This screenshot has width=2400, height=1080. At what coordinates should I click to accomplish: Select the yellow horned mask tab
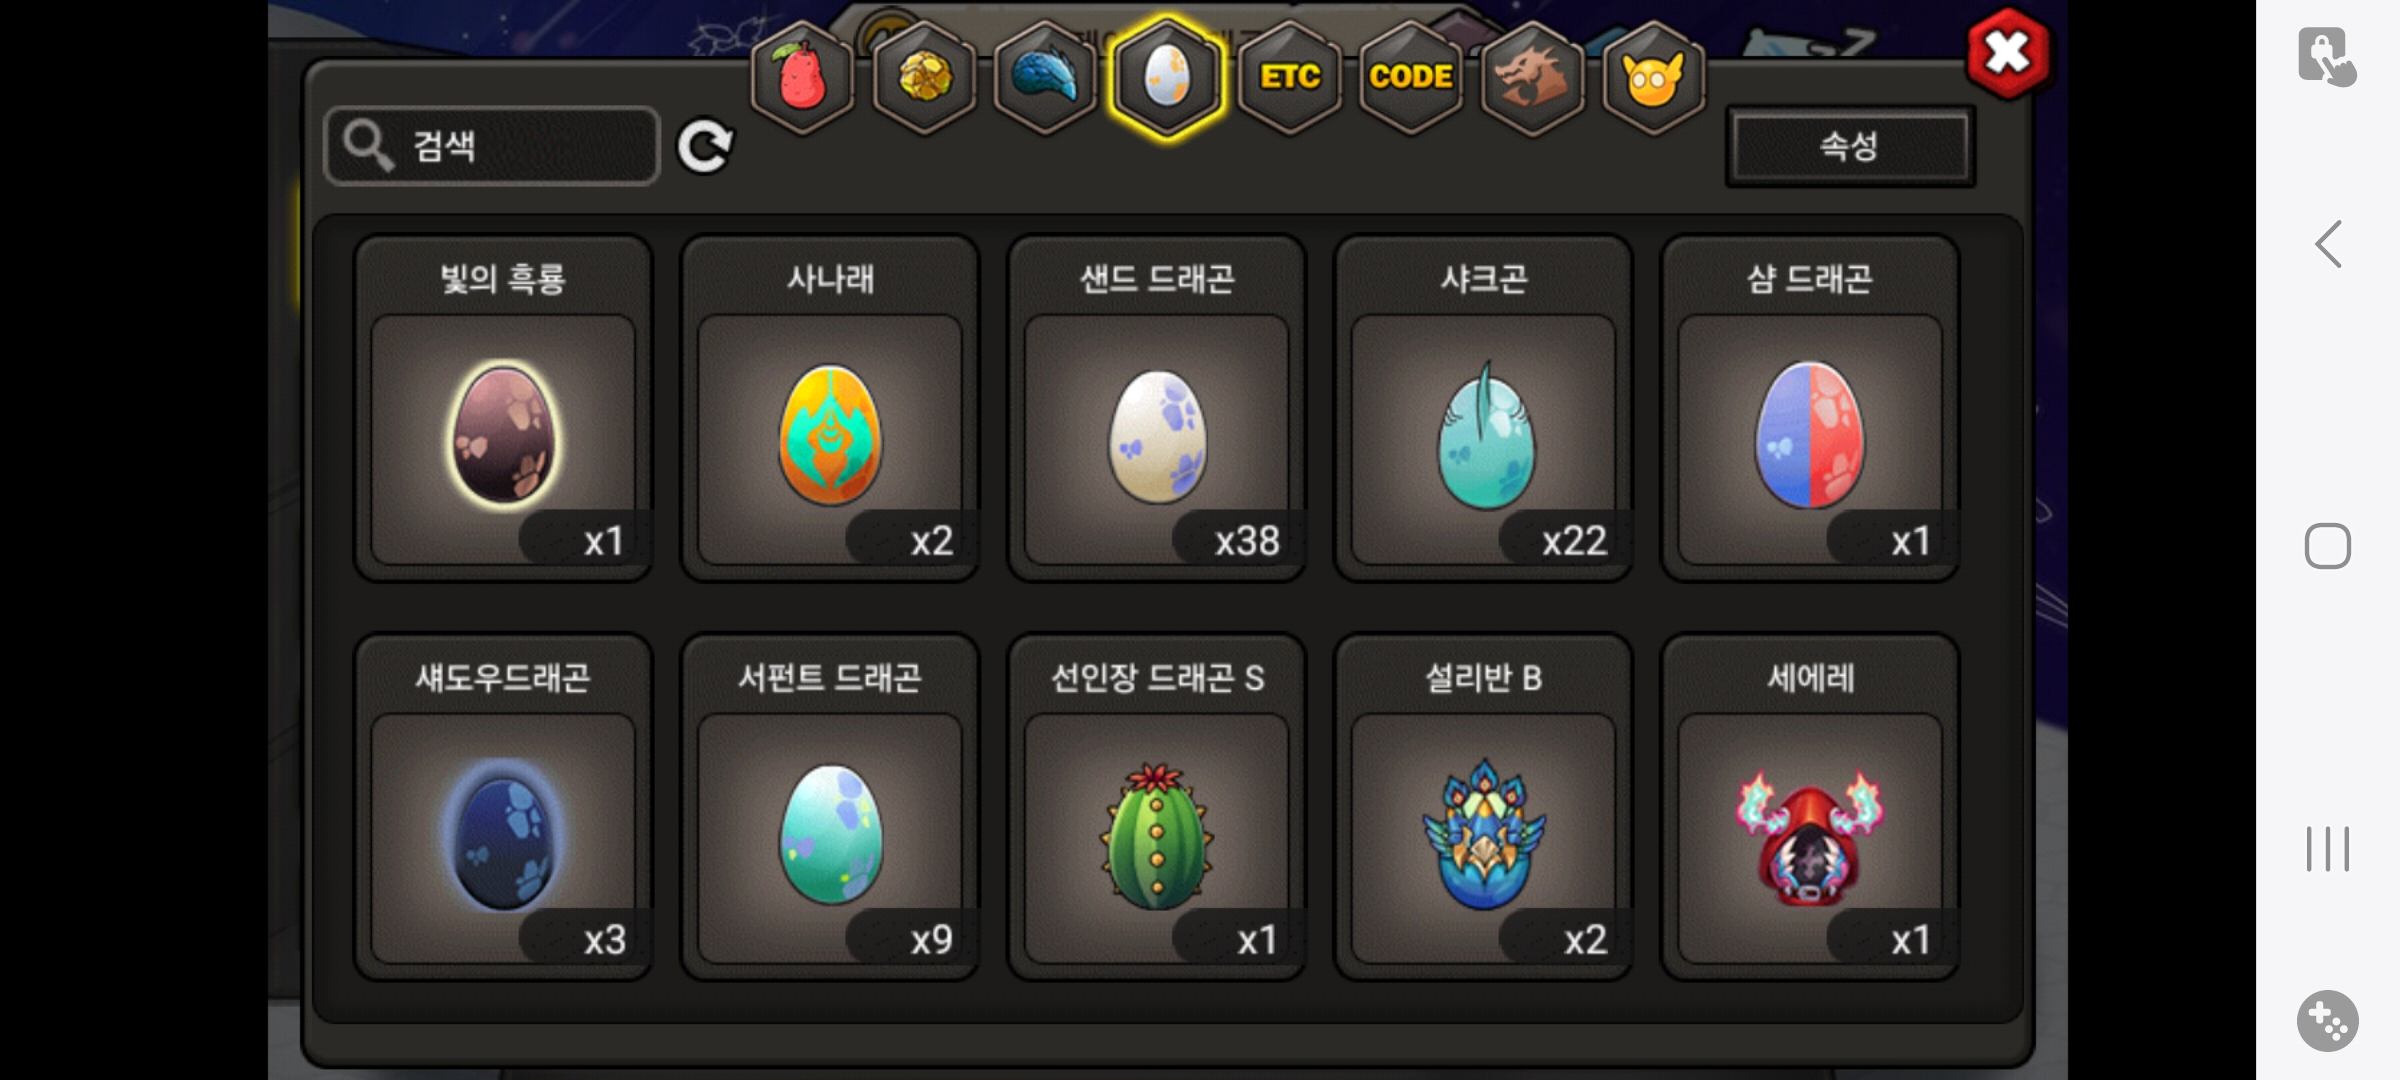pyautogui.click(x=1654, y=78)
